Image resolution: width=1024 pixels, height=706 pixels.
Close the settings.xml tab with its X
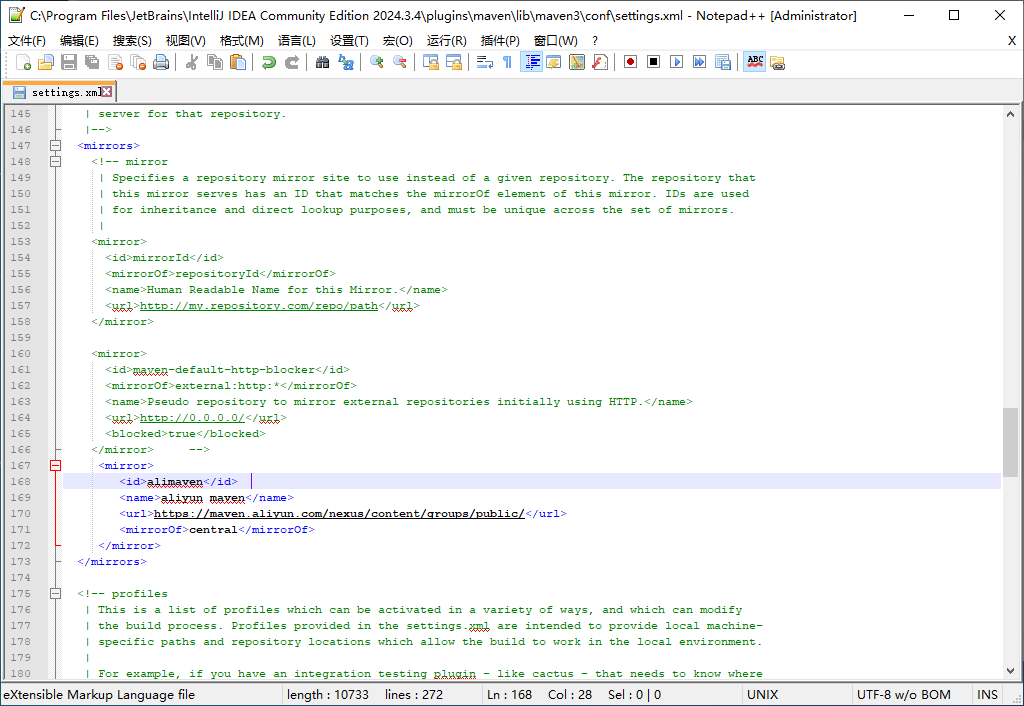106,91
